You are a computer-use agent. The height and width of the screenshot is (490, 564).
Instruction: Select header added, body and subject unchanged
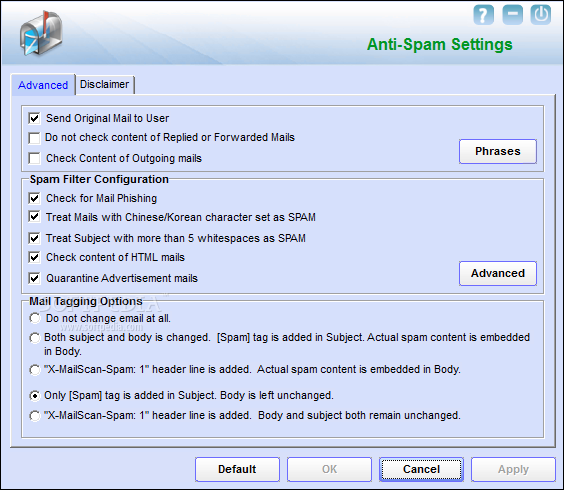(x=35, y=416)
